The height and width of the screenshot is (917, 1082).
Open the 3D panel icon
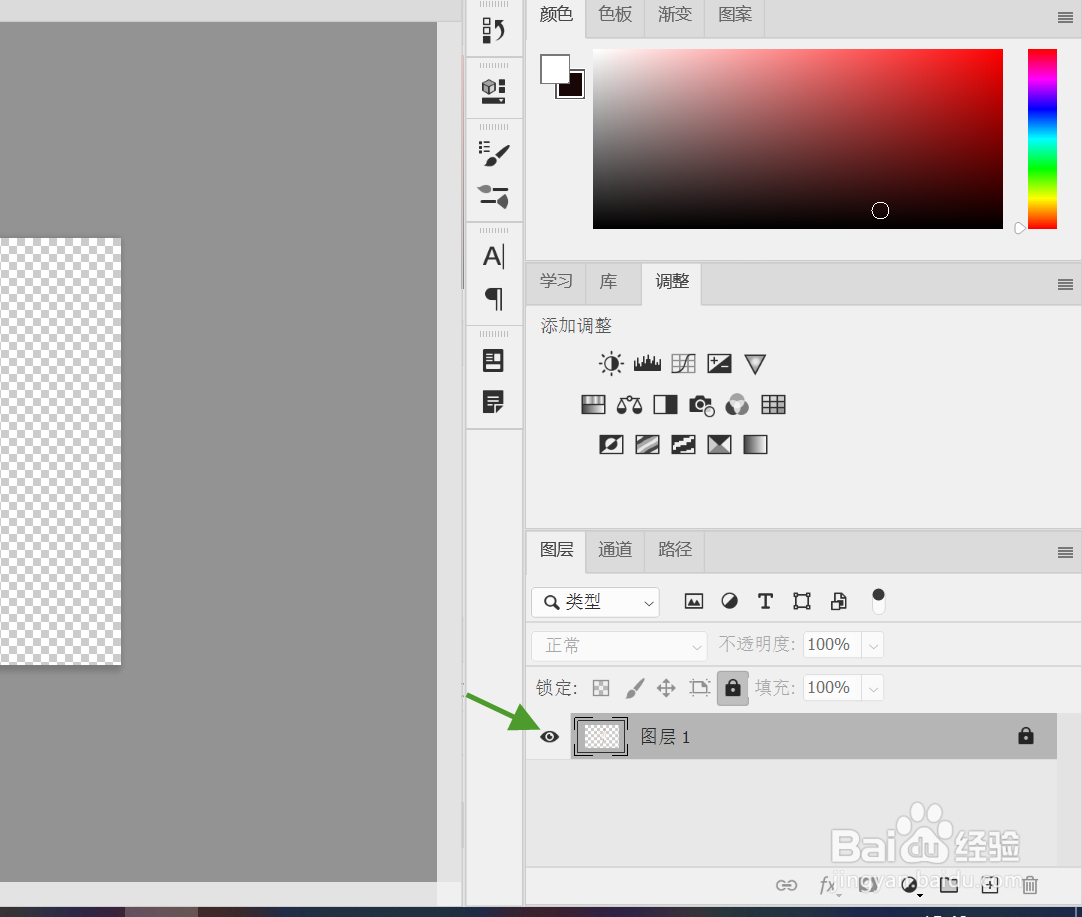[493, 90]
